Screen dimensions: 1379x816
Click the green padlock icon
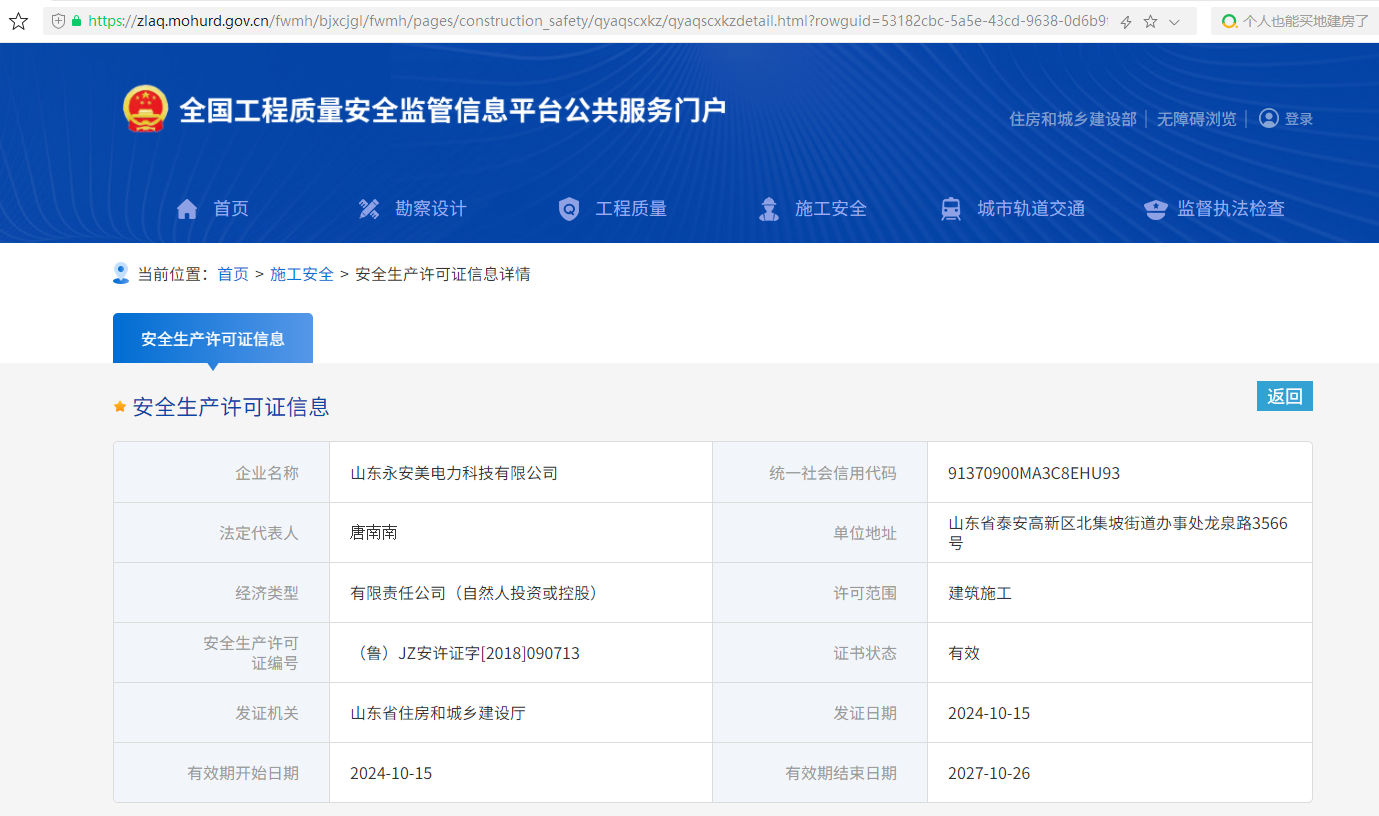pyautogui.click(x=76, y=21)
